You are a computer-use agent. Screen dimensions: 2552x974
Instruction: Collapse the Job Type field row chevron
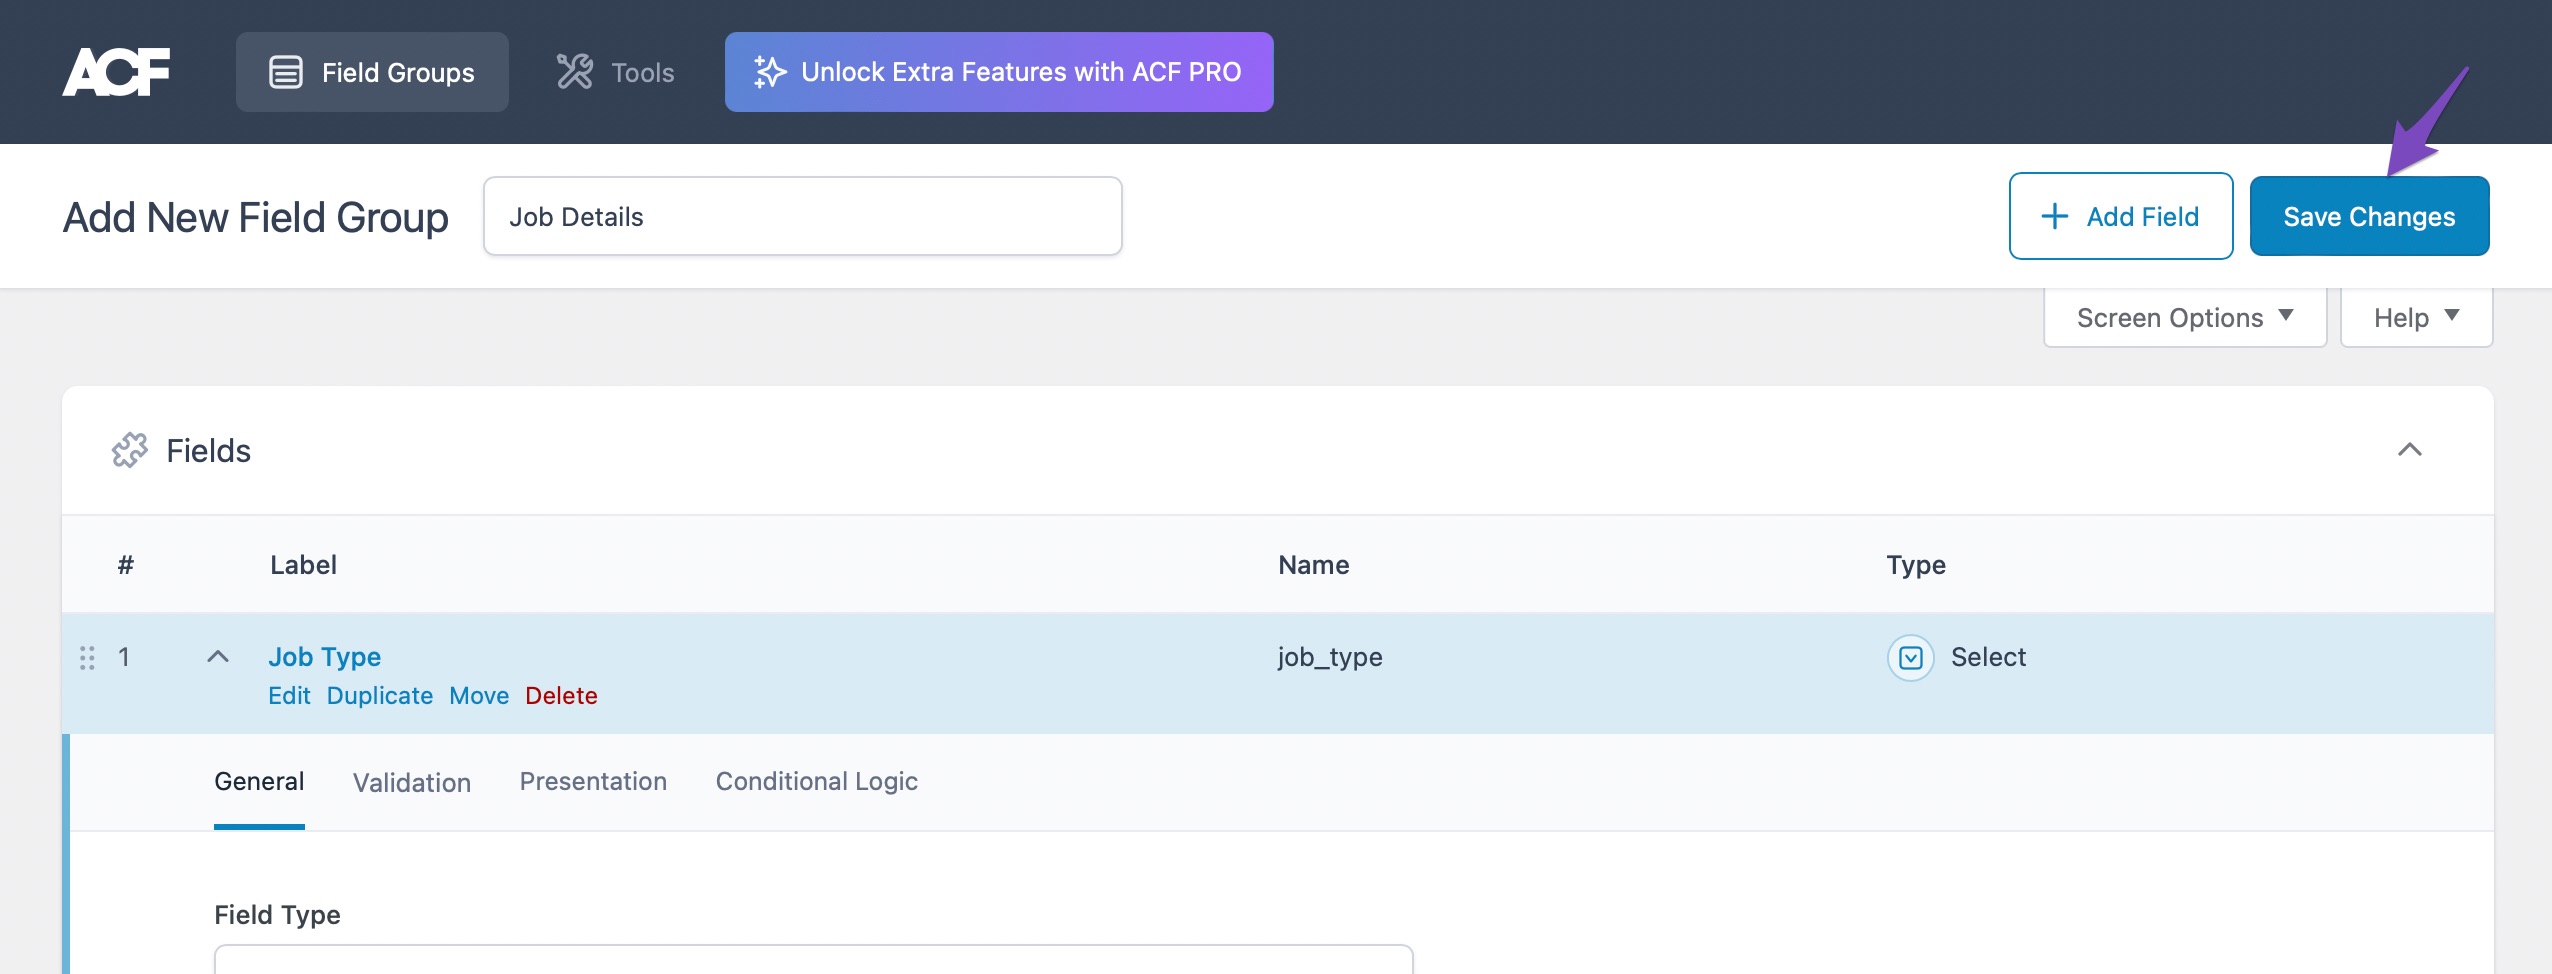coord(218,657)
